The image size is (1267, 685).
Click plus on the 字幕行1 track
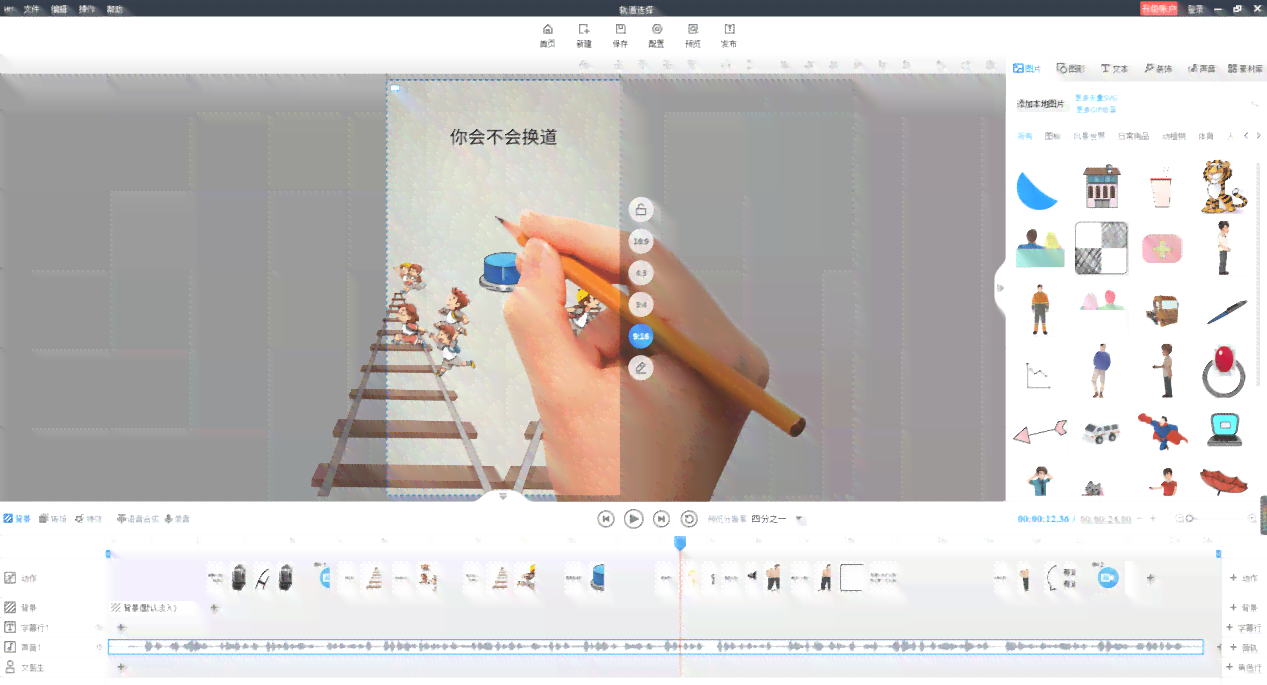121,628
